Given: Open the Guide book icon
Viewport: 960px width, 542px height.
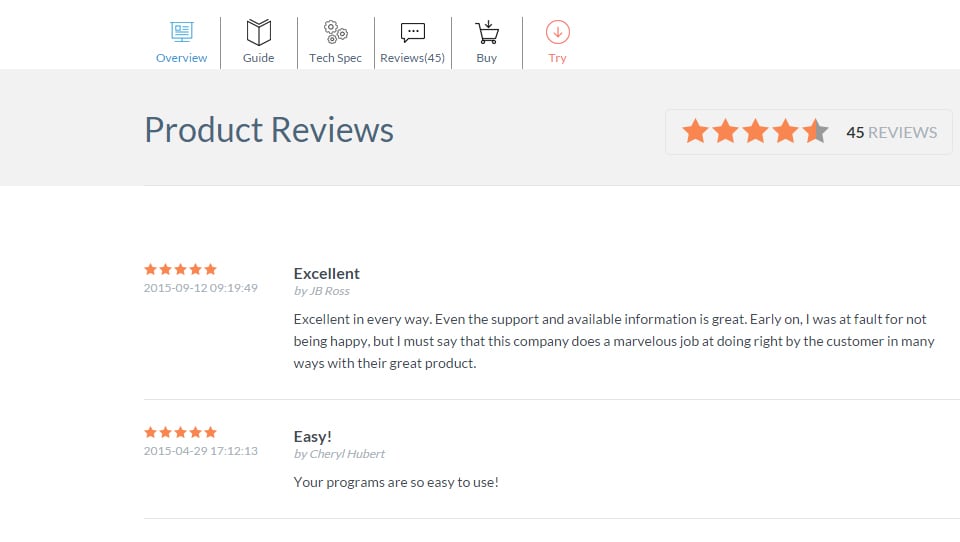Looking at the screenshot, I should point(259,32).
